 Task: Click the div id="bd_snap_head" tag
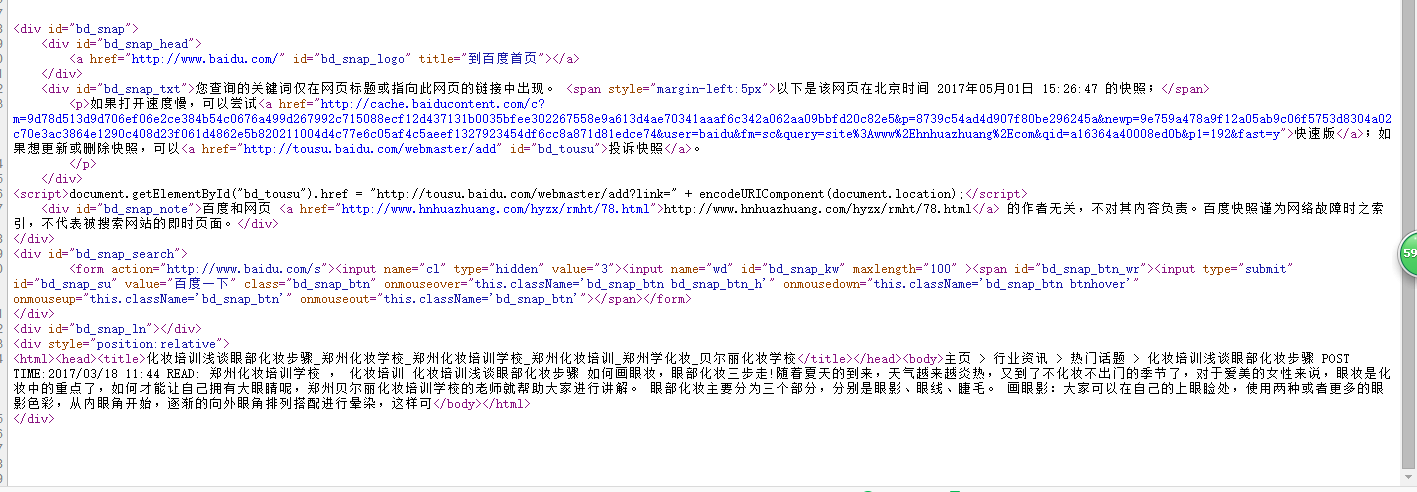(x=122, y=43)
